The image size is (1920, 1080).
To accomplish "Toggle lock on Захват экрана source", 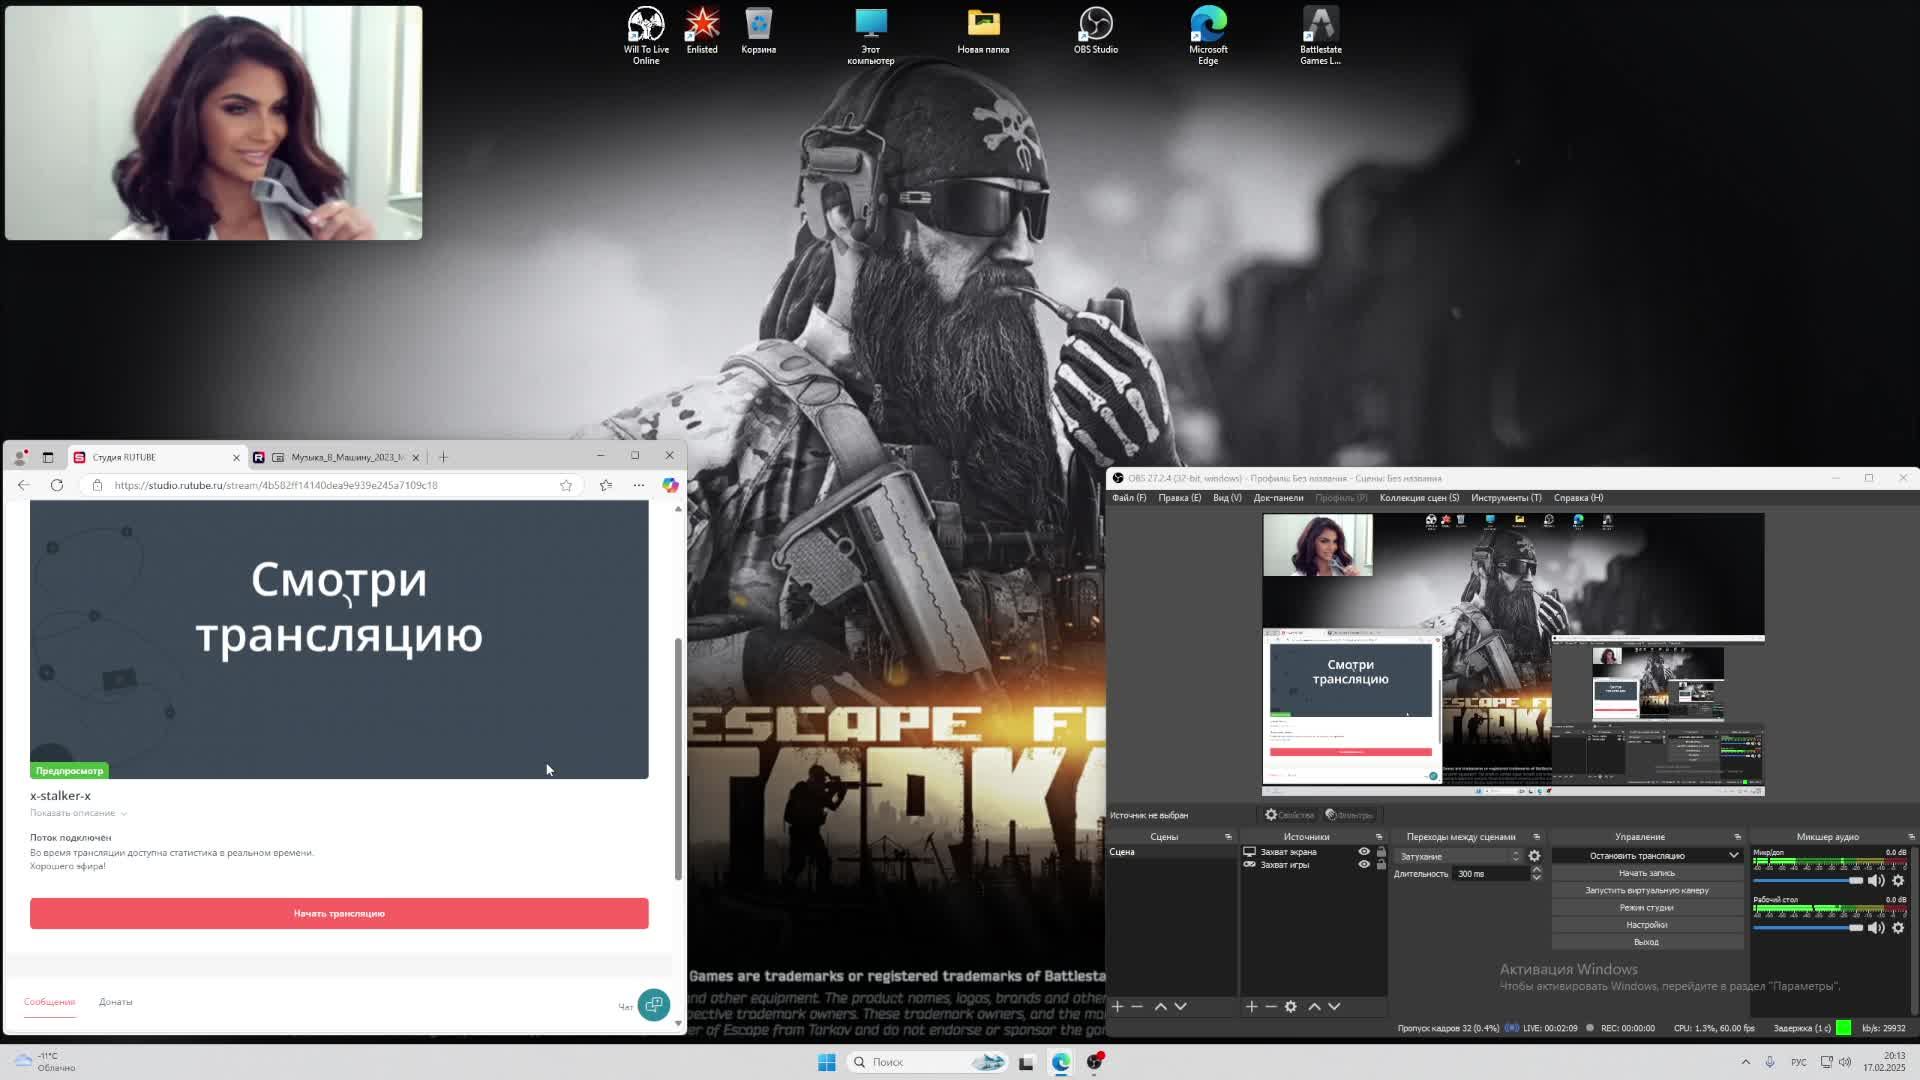I will coord(1381,852).
